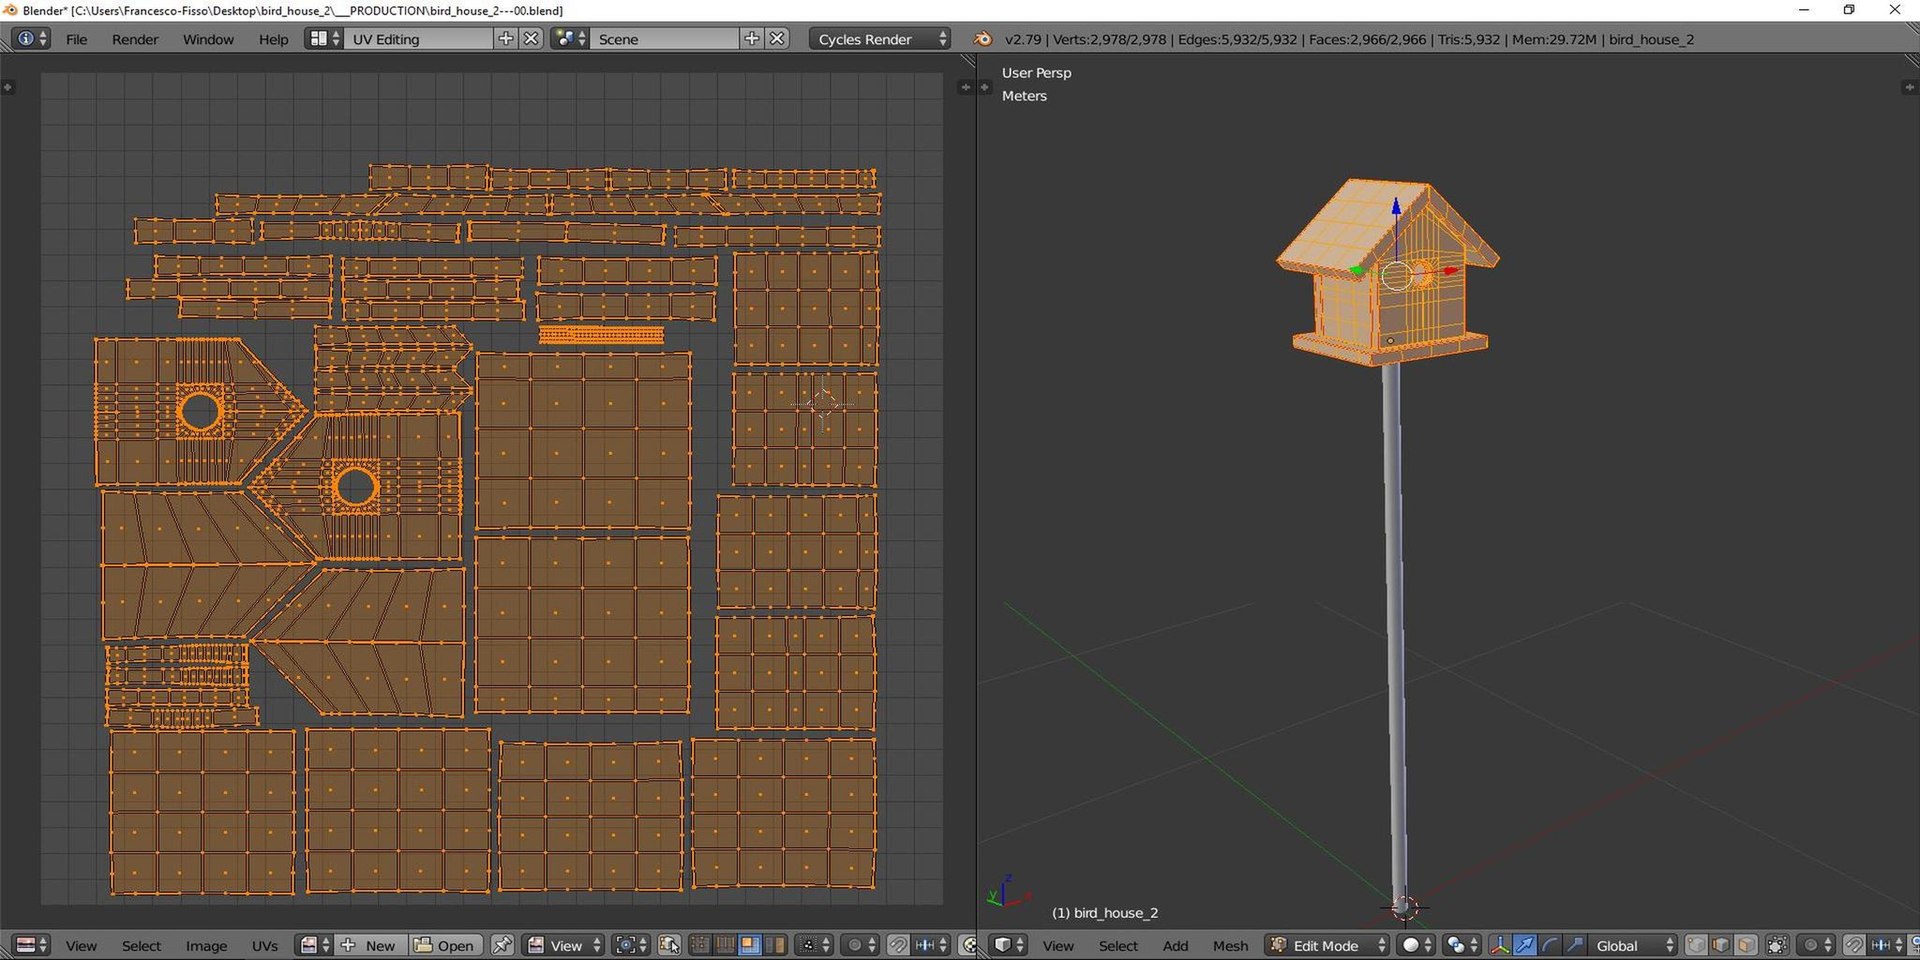Click the New image button
This screenshot has height=960, width=1920.
click(x=369, y=945)
